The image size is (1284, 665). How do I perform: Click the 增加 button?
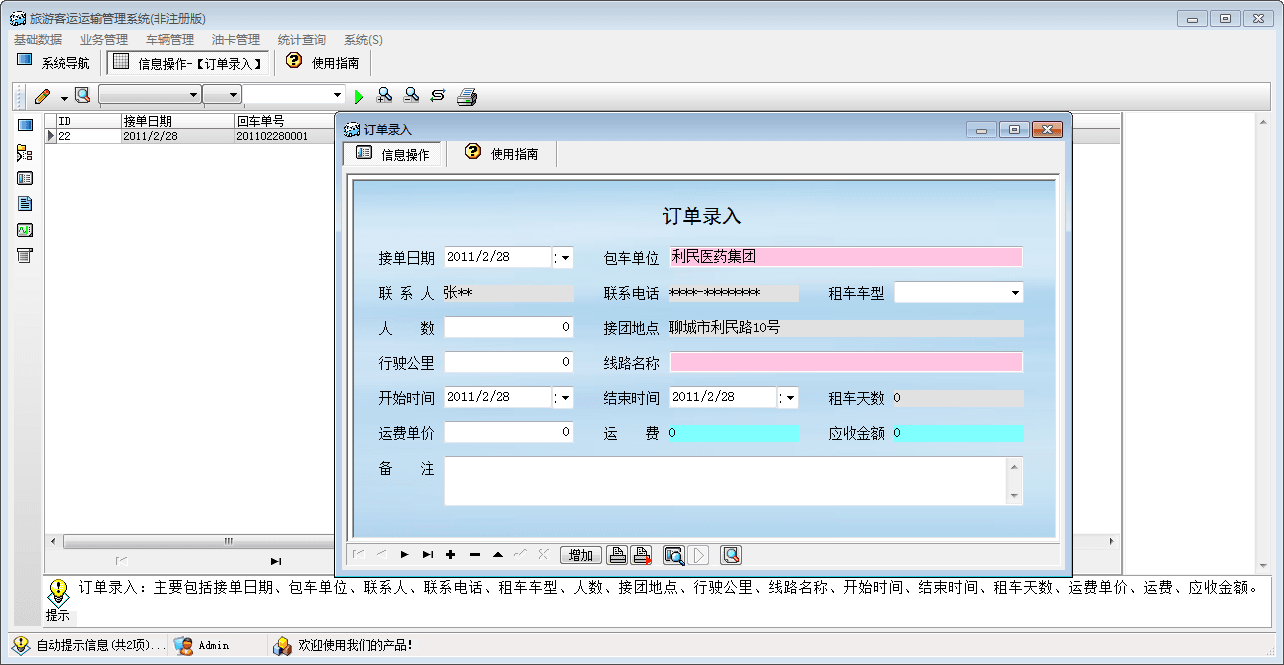(581, 555)
